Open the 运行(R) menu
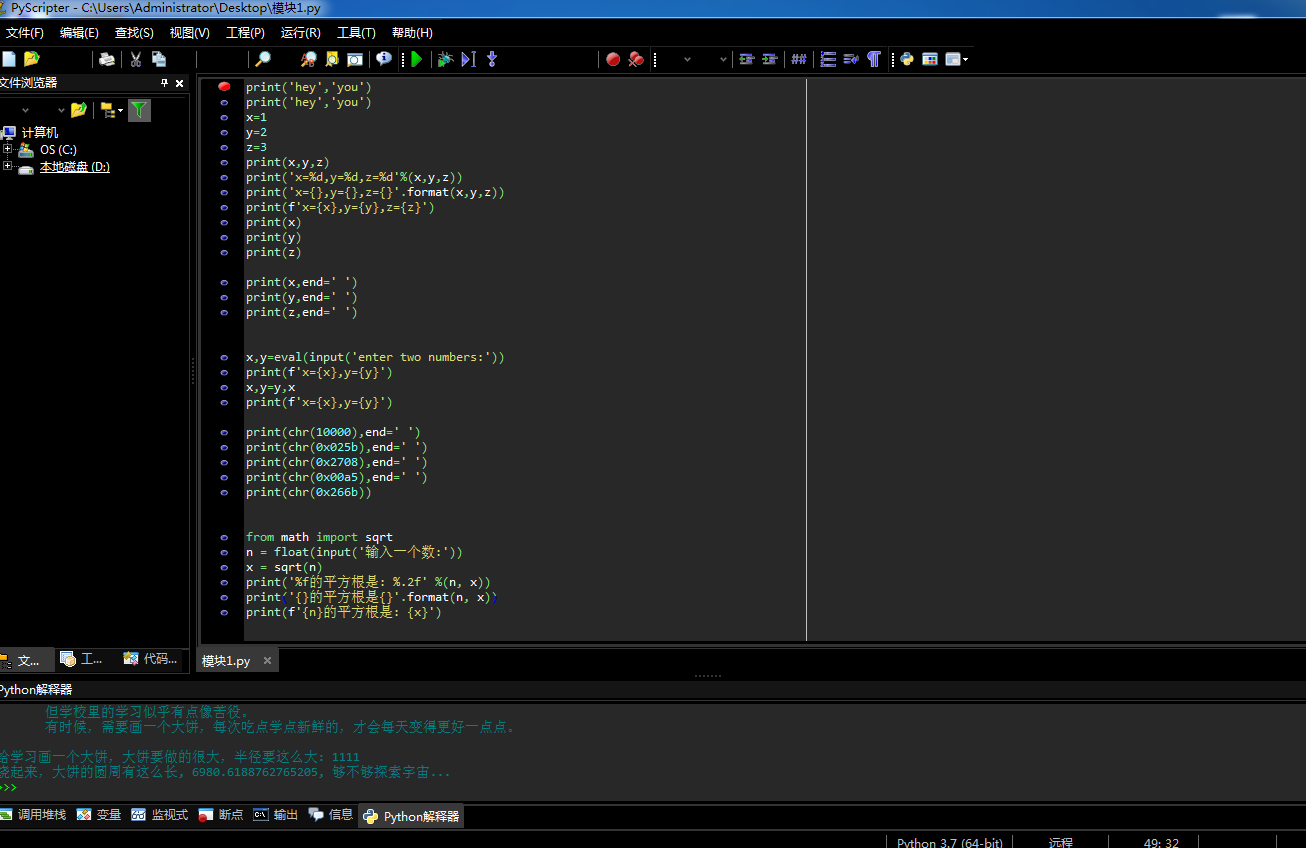Screen dimensions: 1306x848 tap(300, 33)
